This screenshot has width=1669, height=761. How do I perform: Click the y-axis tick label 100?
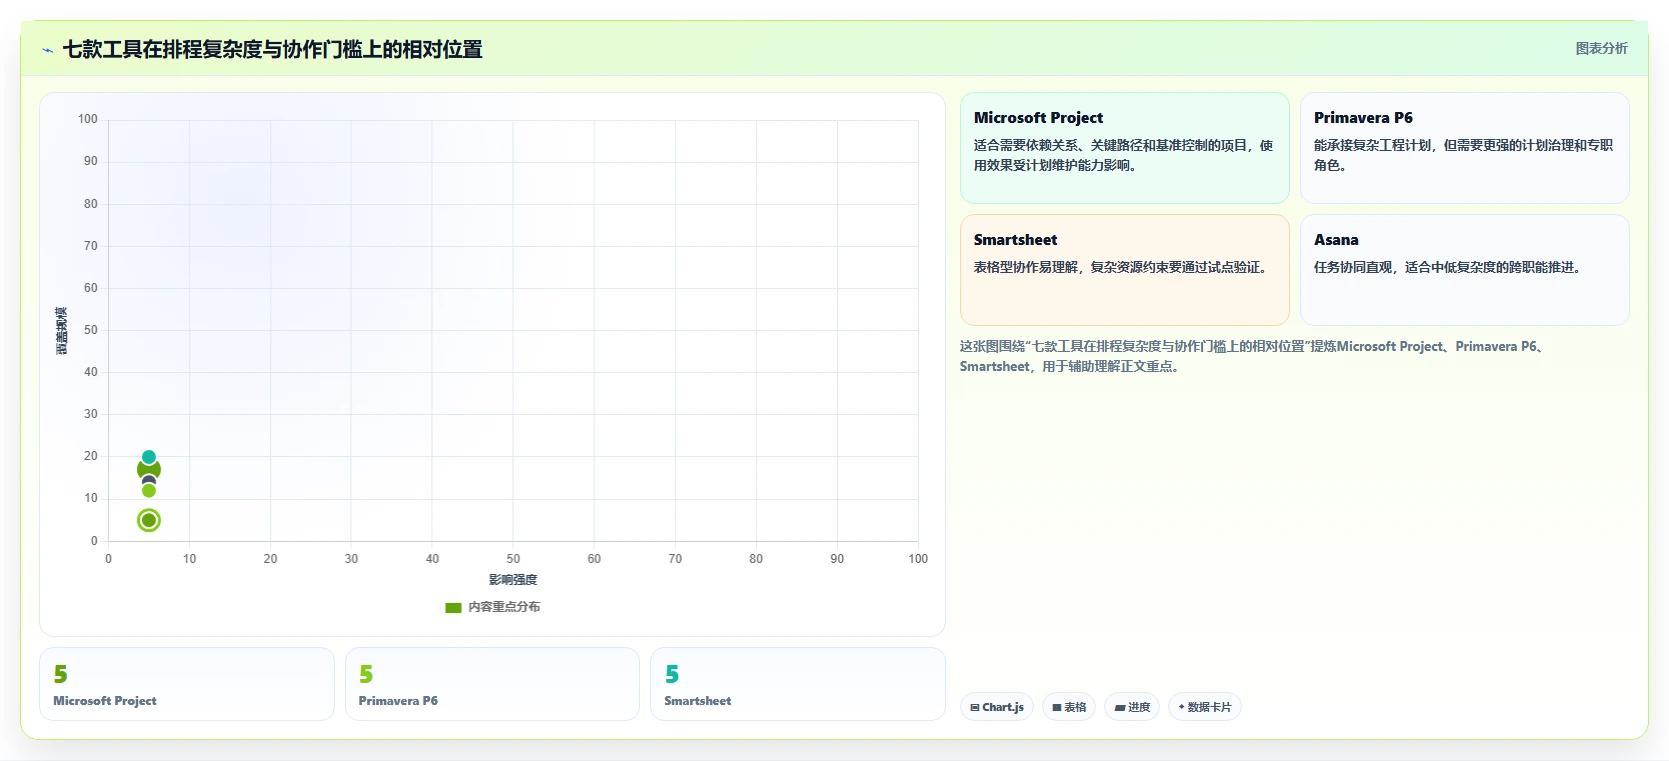coord(88,119)
